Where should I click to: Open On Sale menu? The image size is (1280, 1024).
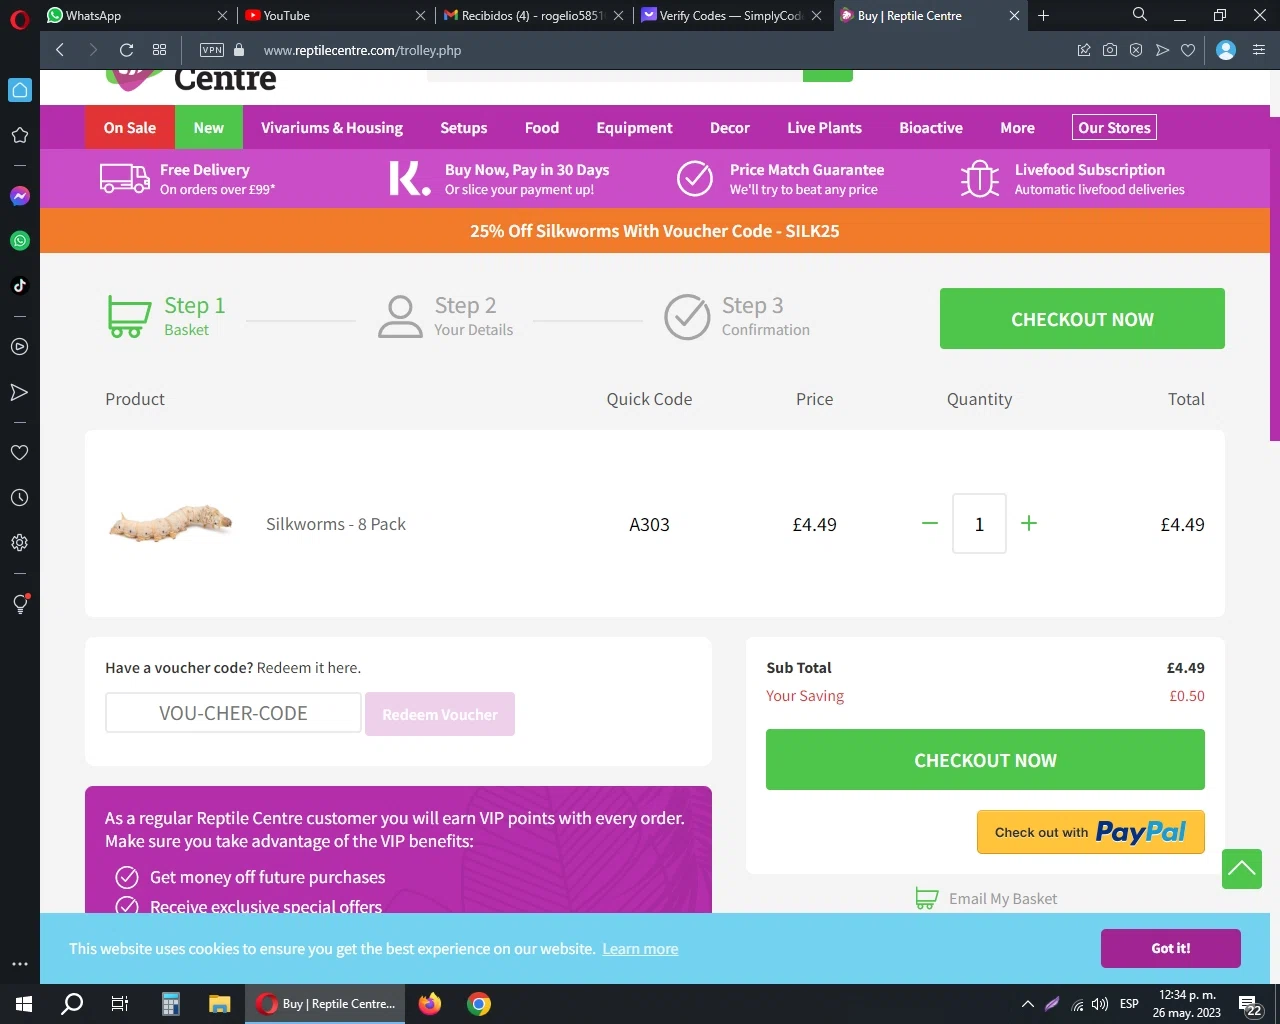(130, 128)
